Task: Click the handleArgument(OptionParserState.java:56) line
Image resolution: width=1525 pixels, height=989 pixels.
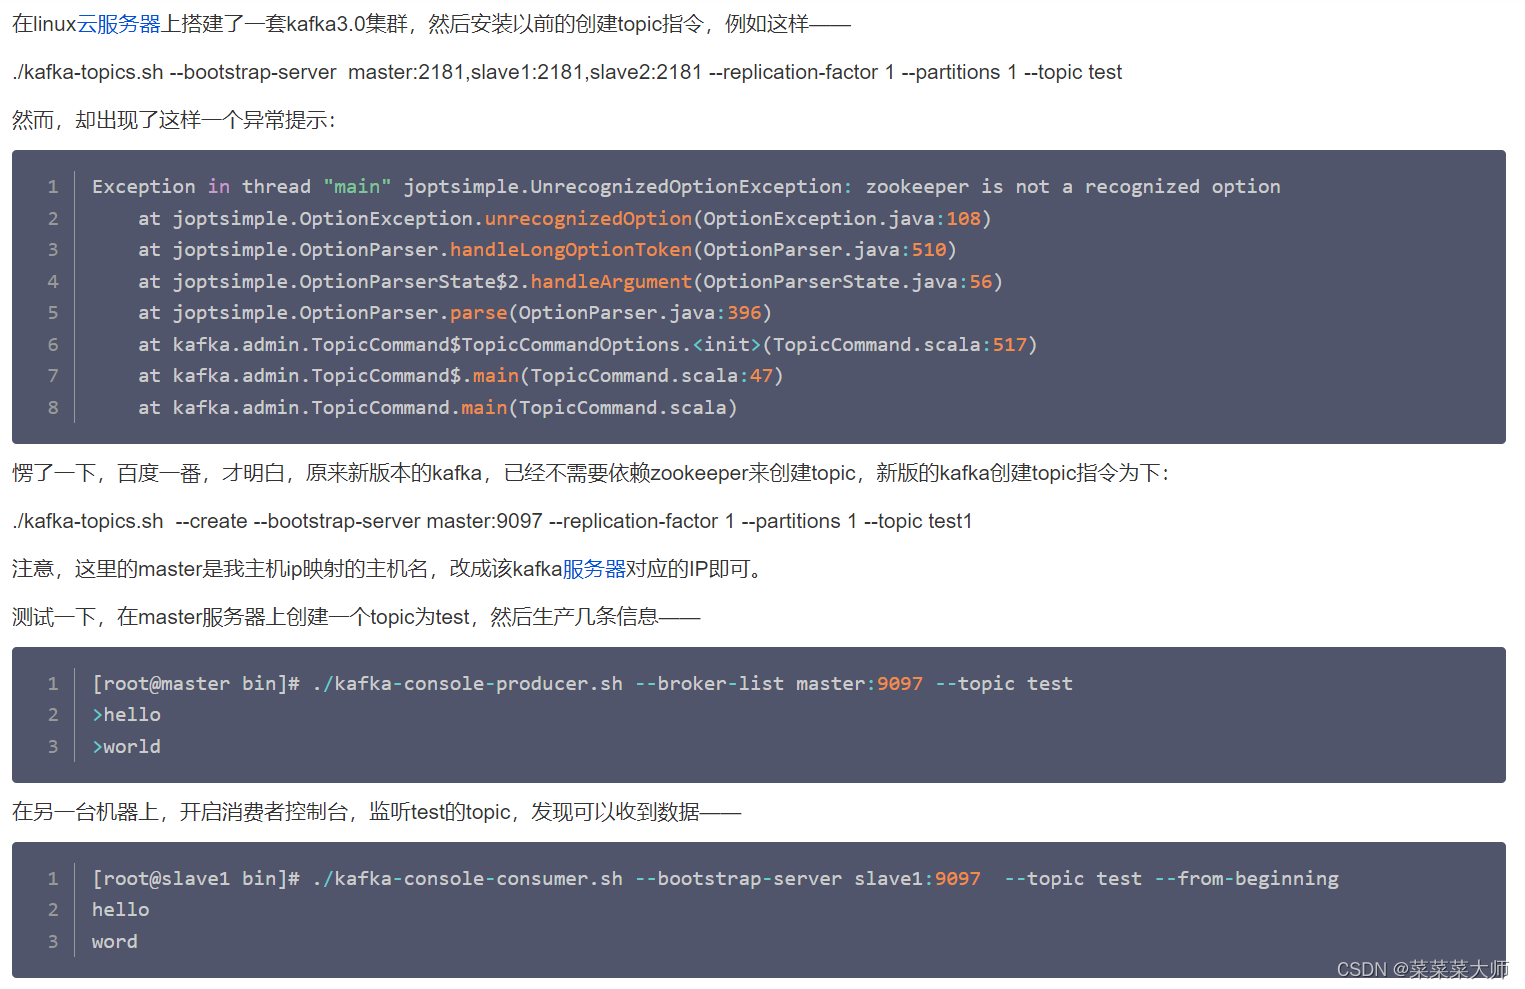Action: [570, 281]
